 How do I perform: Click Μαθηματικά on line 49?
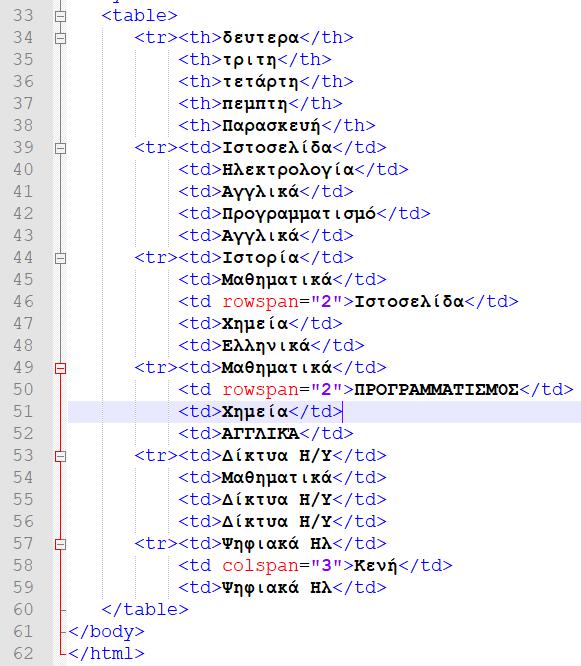tap(277, 368)
